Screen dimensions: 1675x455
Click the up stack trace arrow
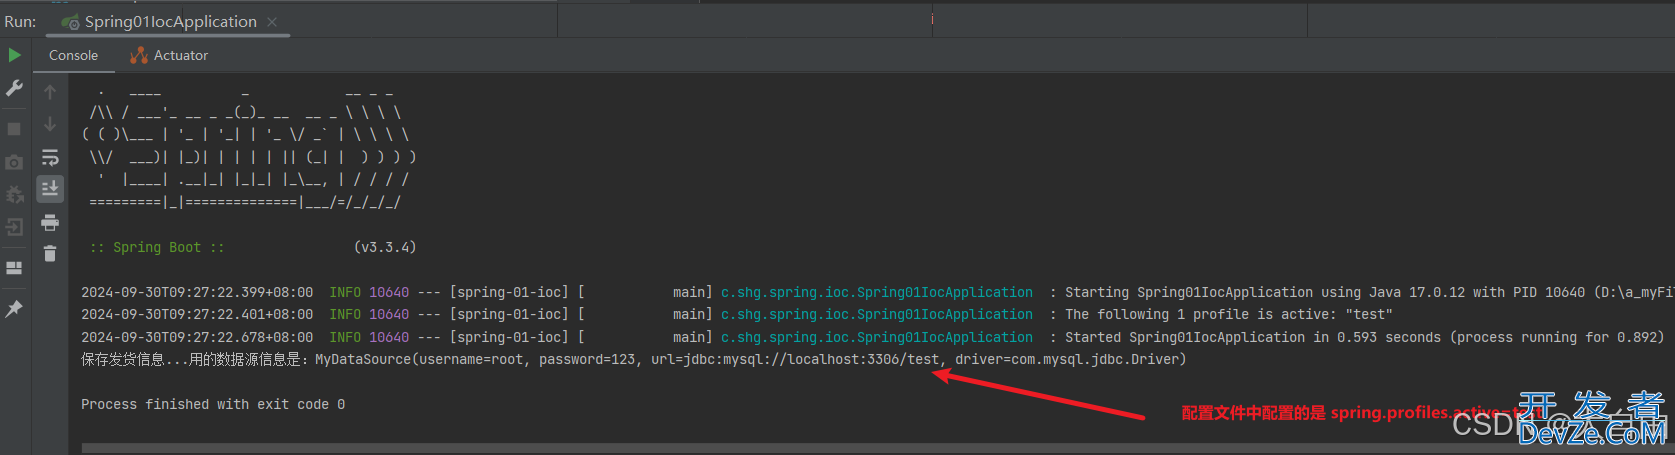50,92
